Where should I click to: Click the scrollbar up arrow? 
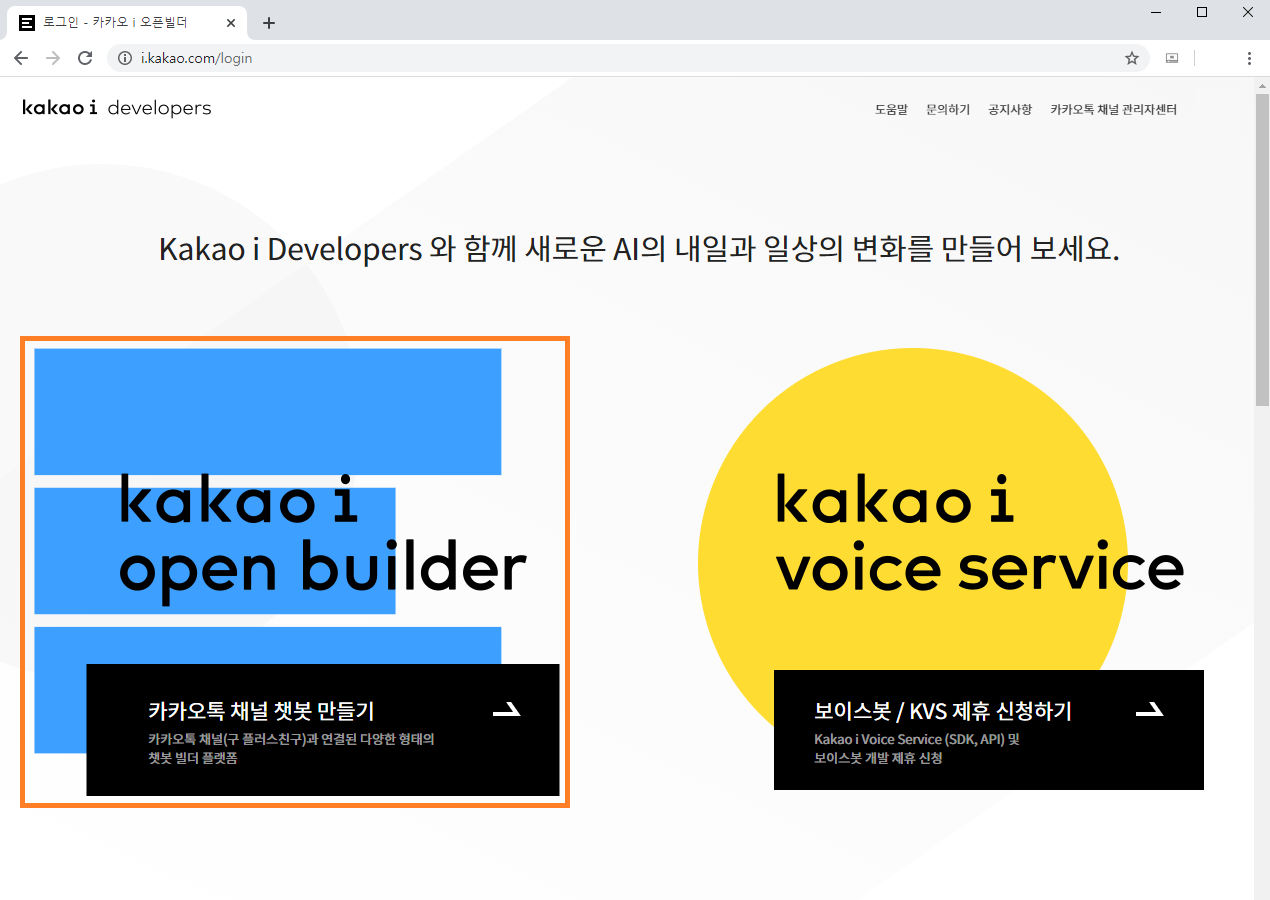click(x=1262, y=86)
